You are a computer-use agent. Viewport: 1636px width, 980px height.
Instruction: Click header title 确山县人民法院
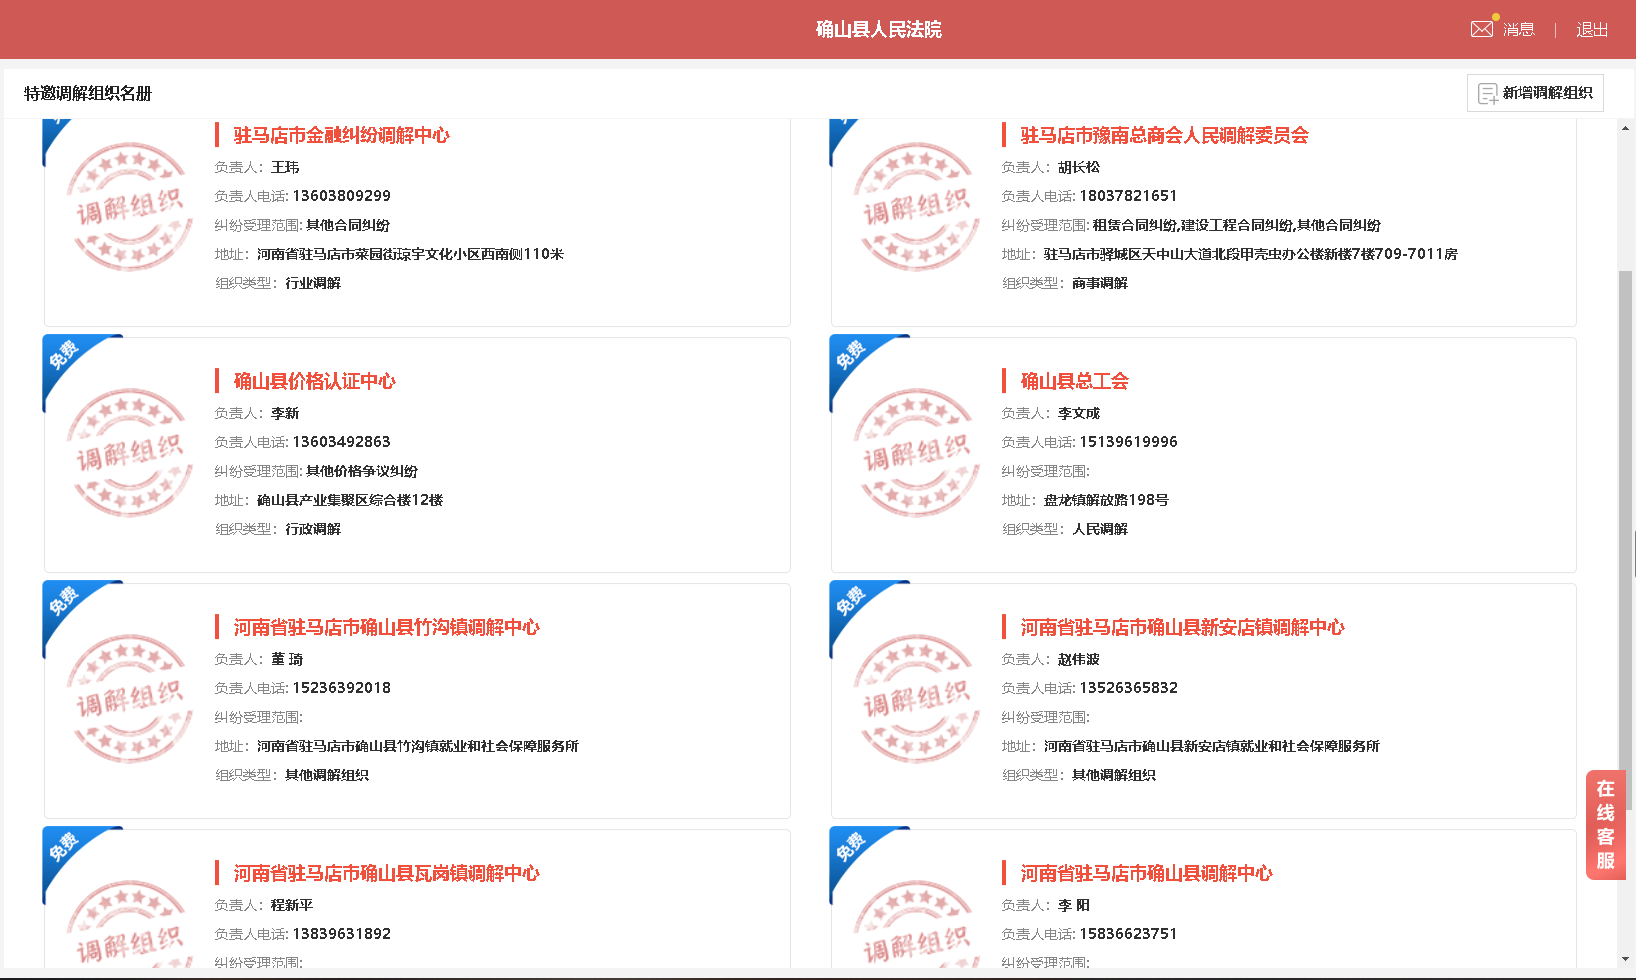tap(879, 29)
